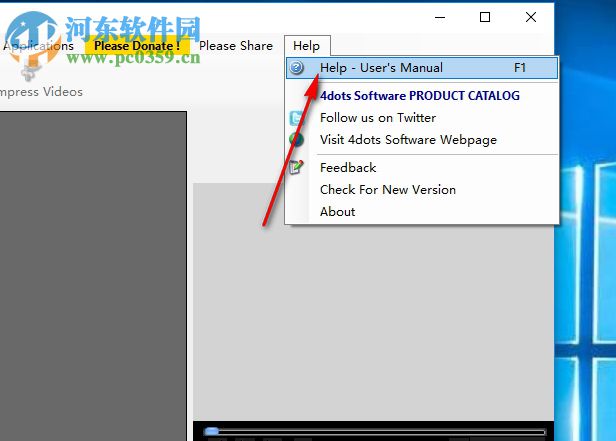Select Check For New Version
This screenshot has width=616, height=441.
point(388,190)
